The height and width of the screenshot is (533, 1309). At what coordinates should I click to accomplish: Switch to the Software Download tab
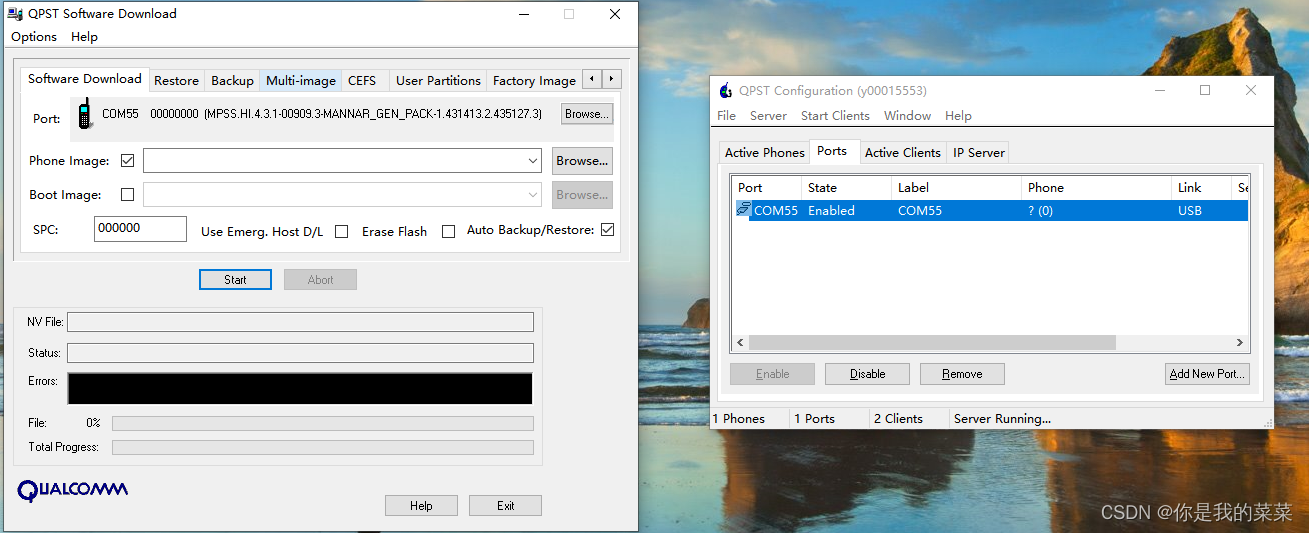click(85, 79)
